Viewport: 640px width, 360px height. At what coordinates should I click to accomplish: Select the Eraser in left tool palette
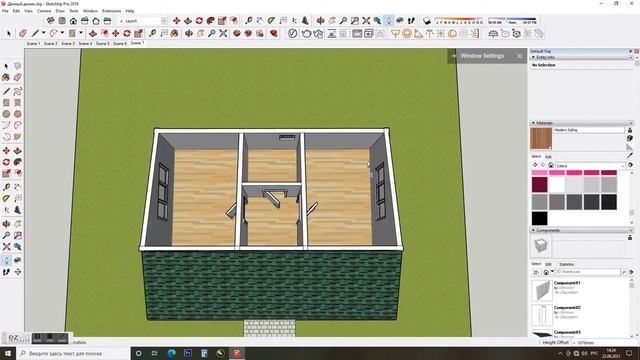pyautogui.click(x=18, y=77)
